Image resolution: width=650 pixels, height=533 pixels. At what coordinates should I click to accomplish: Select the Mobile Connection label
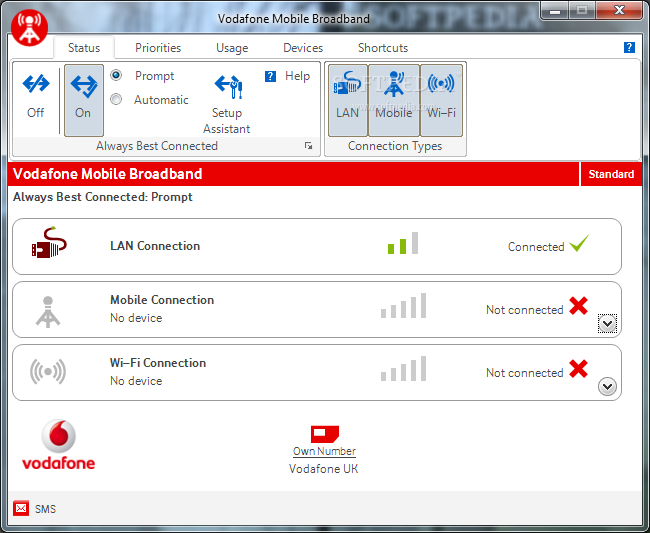pyautogui.click(x=162, y=300)
